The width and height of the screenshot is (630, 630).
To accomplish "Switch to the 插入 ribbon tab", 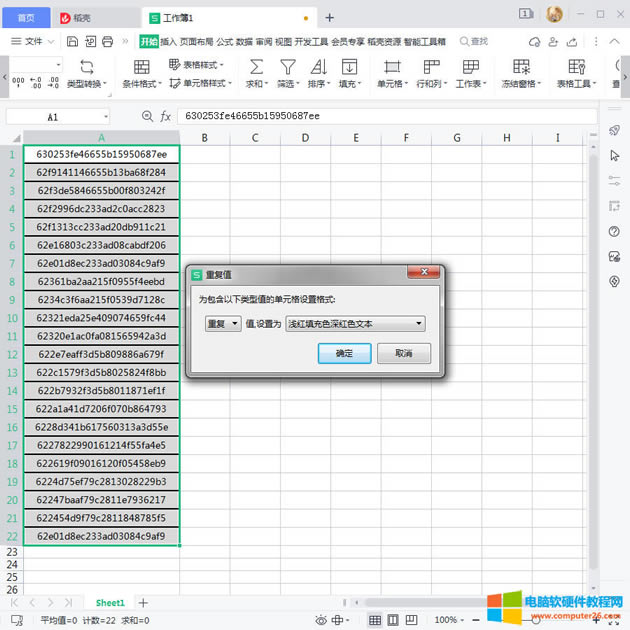I will 169,41.
